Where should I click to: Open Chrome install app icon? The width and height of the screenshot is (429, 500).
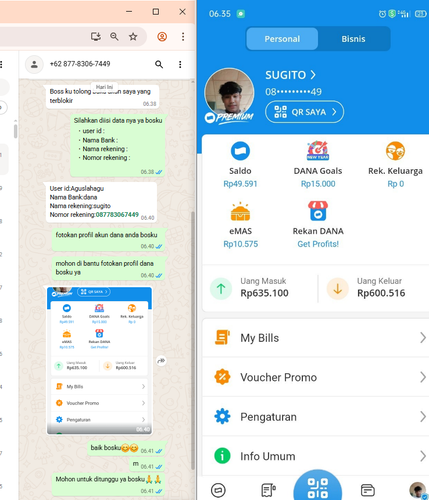pos(96,36)
